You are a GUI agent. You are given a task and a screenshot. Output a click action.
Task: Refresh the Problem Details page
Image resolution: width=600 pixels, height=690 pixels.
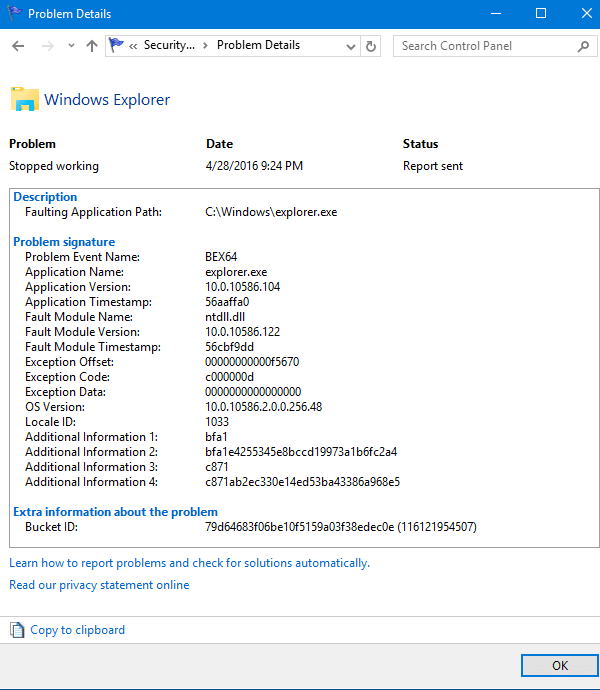(371, 46)
